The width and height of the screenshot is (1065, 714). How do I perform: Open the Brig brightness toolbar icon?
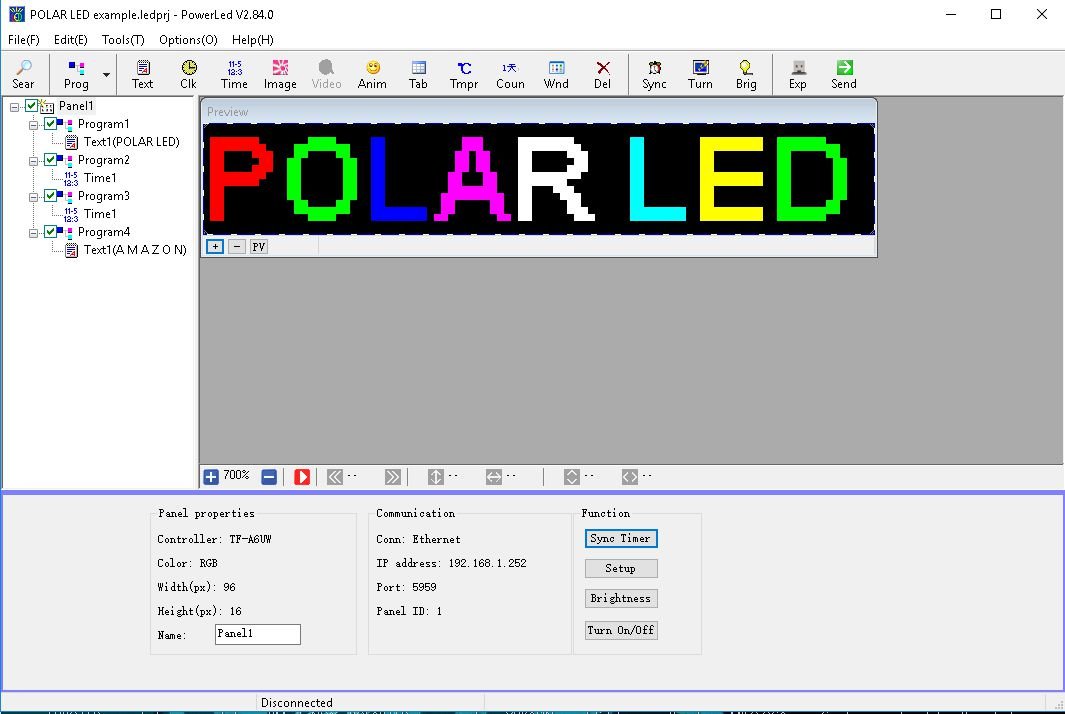tap(746, 72)
